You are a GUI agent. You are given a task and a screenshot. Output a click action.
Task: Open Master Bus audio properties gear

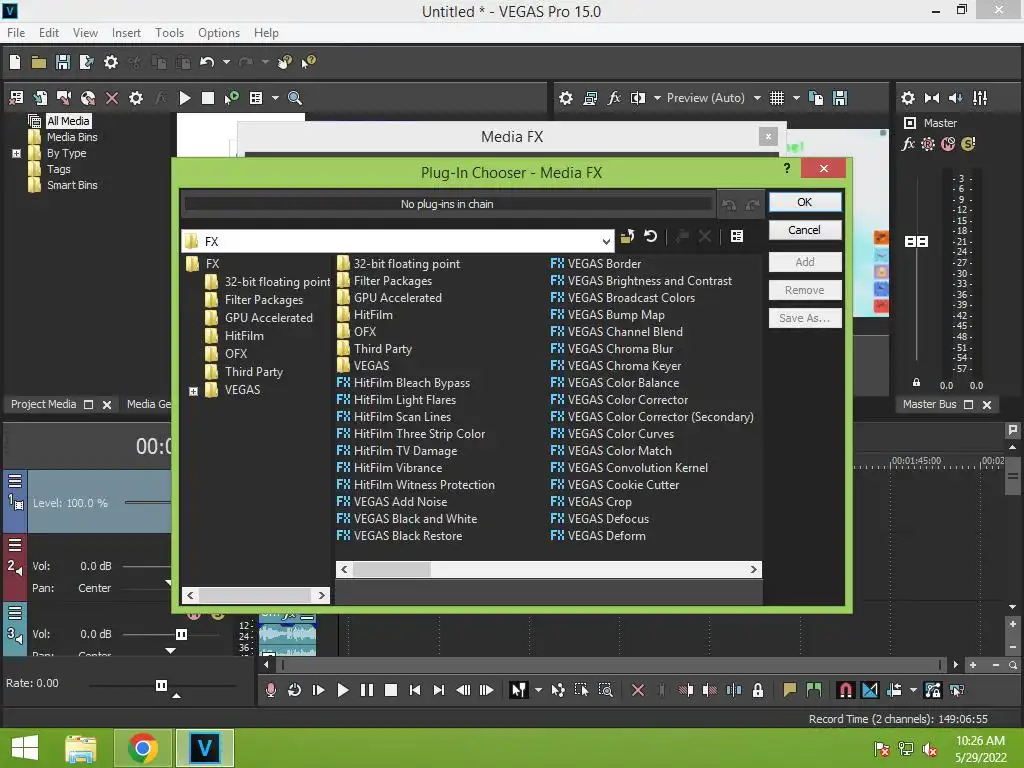click(908, 98)
